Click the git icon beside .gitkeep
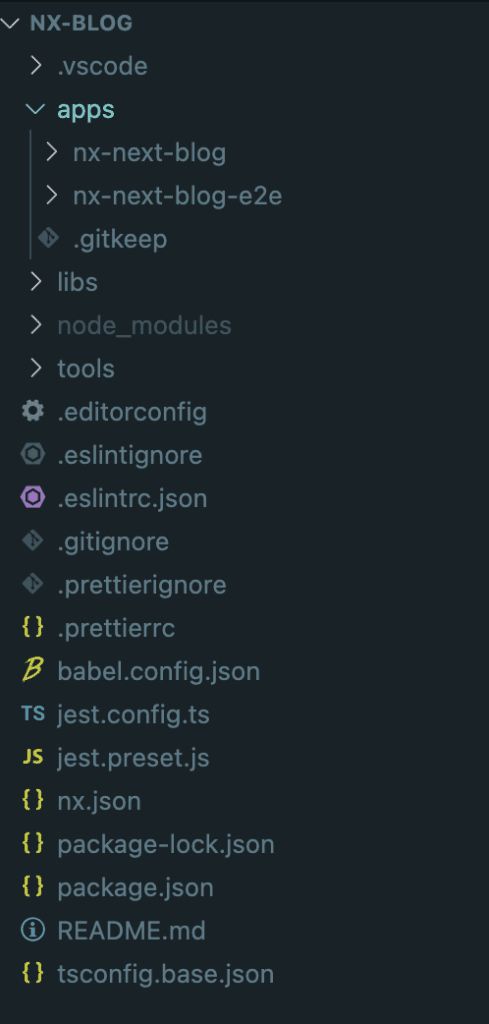Viewport: 489px width, 1024px height. 48,238
